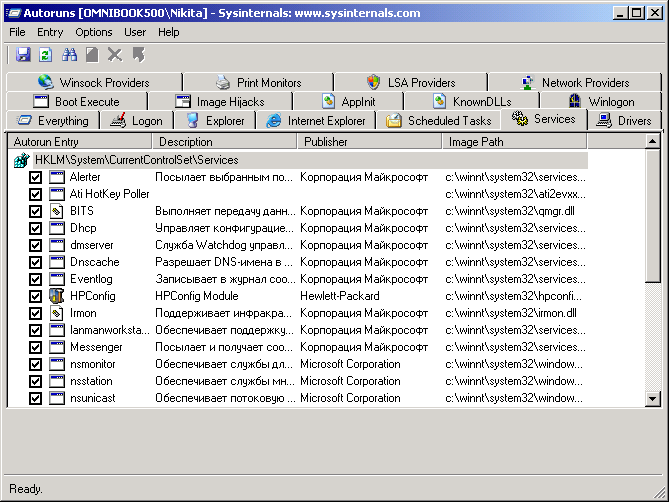Click the HPConfig entry icon
This screenshot has height=502, width=669.
coord(56,296)
